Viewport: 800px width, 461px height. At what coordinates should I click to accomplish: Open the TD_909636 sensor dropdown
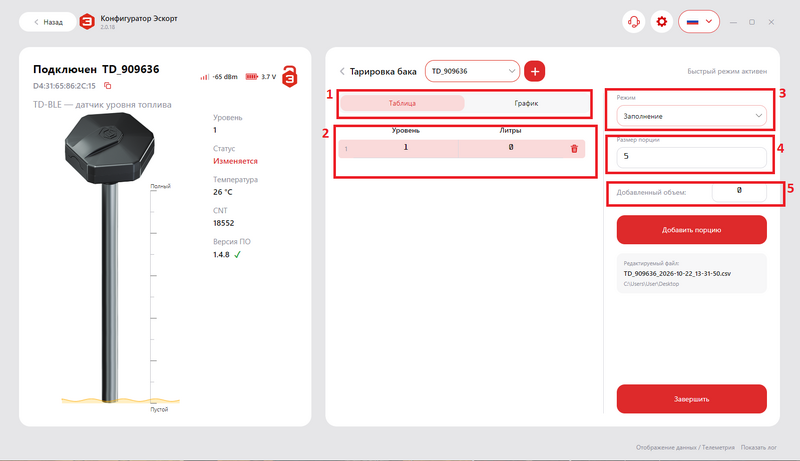point(472,71)
